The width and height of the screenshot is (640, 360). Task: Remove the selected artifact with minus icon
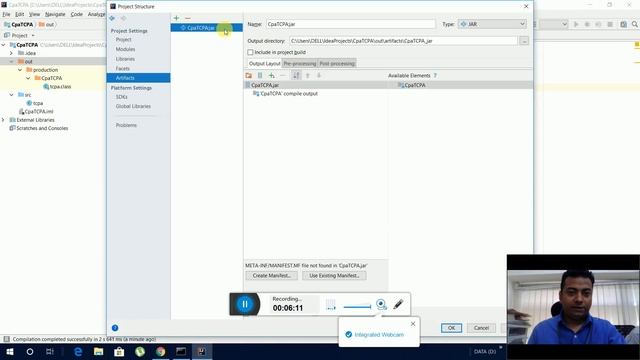pyautogui.click(x=188, y=18)
